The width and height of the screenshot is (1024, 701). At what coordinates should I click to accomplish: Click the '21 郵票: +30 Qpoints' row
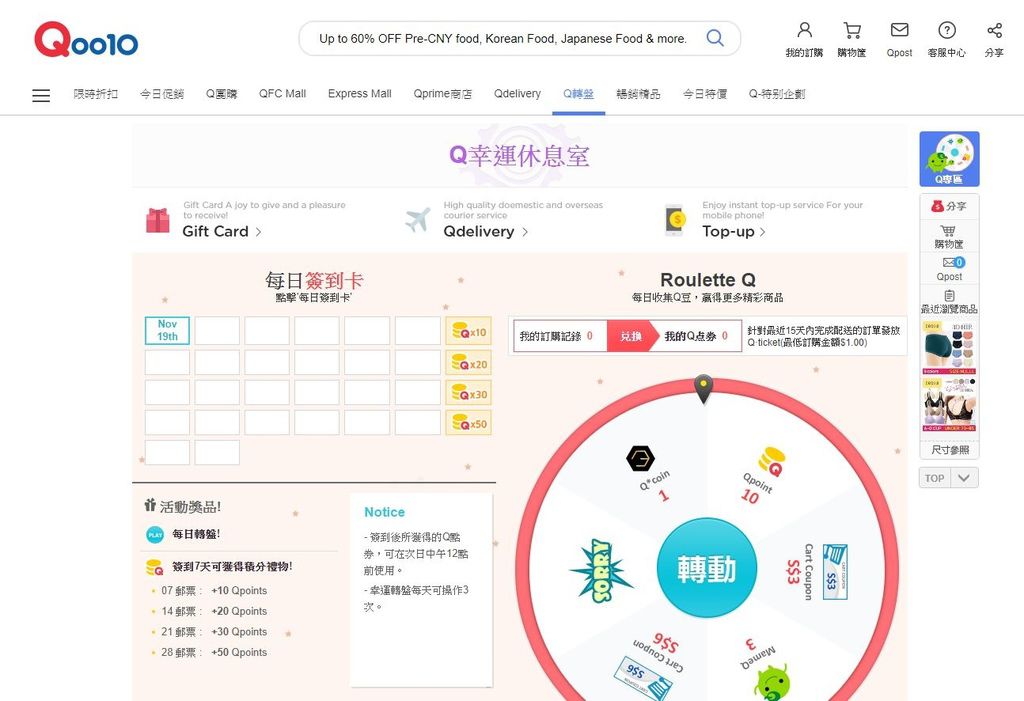click(214, 632)
